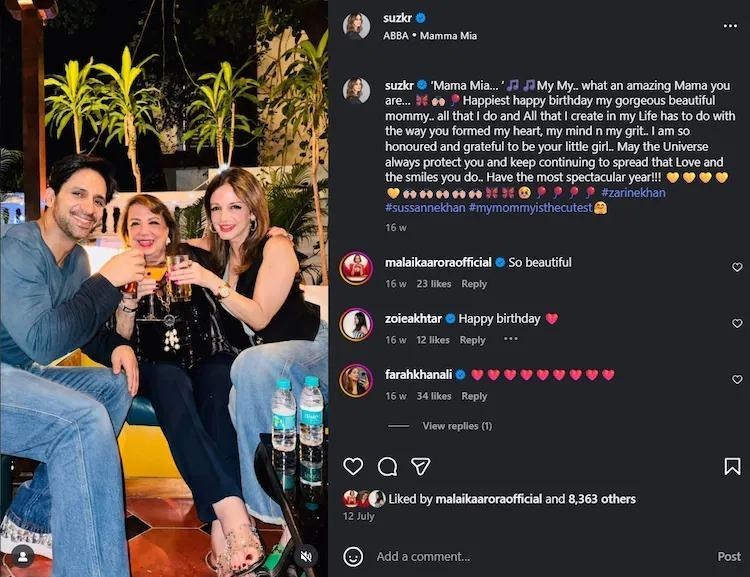Like malaikaaroraofficial's "So beautiful" comment

(x=737, y=267)
